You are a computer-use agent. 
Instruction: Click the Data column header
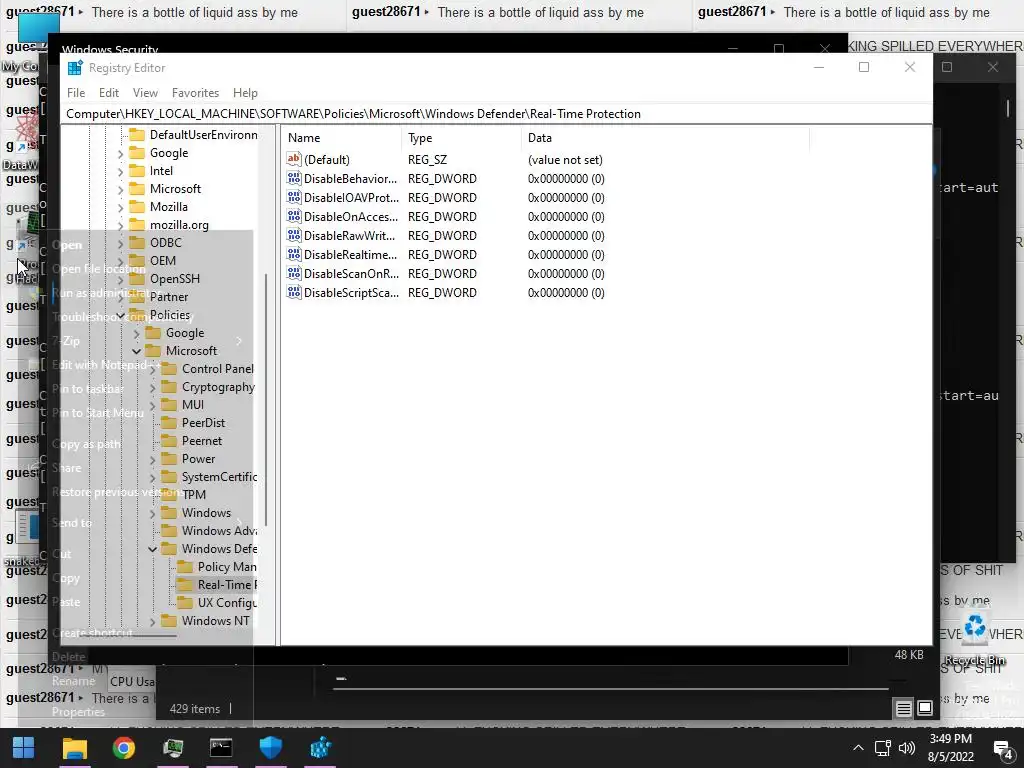click(665, 138)
